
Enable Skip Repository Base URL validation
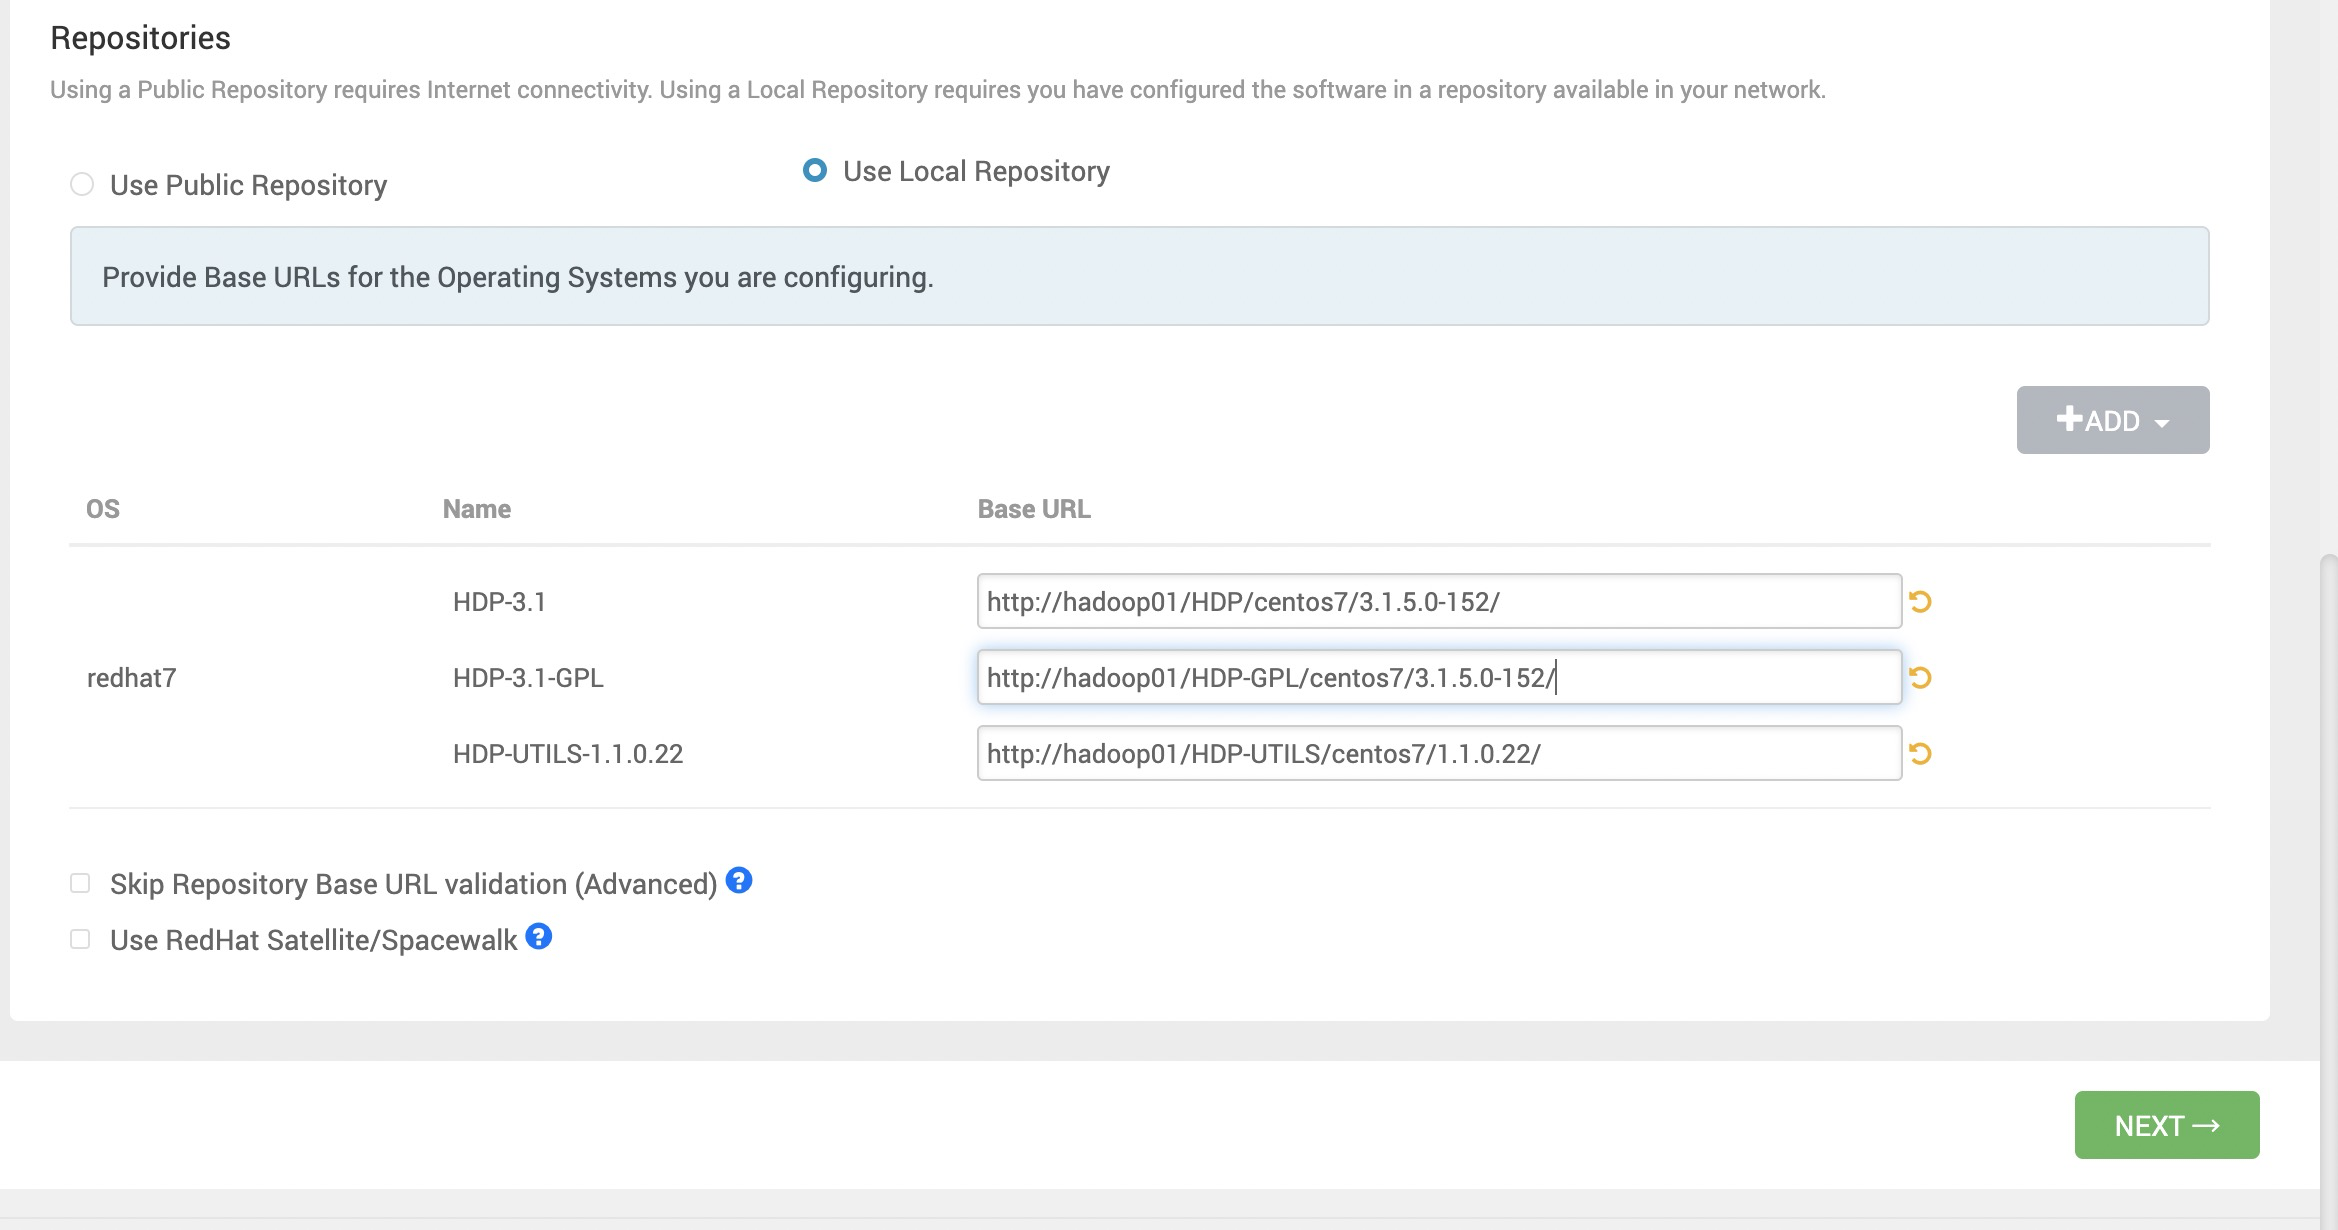pos(80,883)
